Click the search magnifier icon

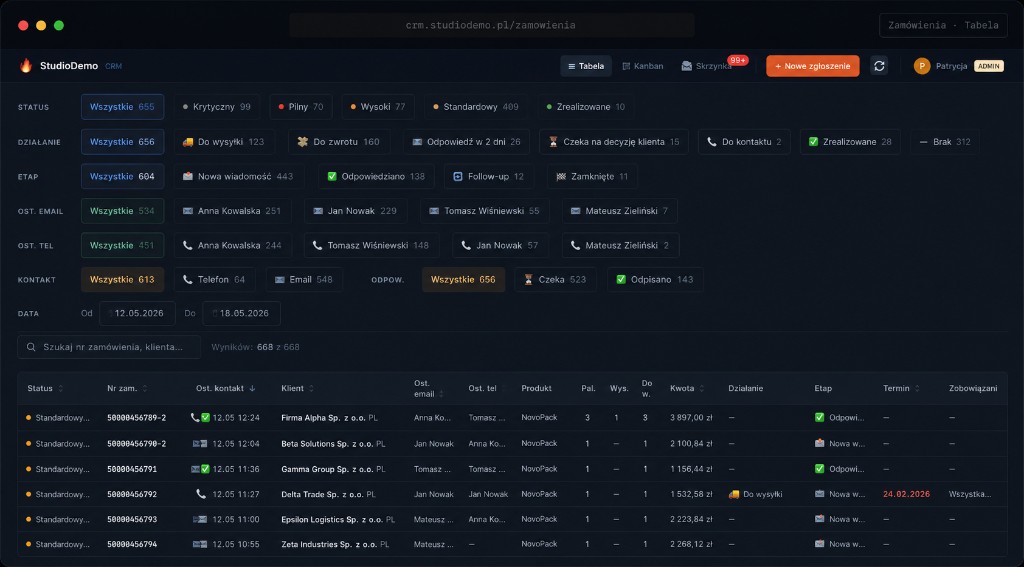31,347
